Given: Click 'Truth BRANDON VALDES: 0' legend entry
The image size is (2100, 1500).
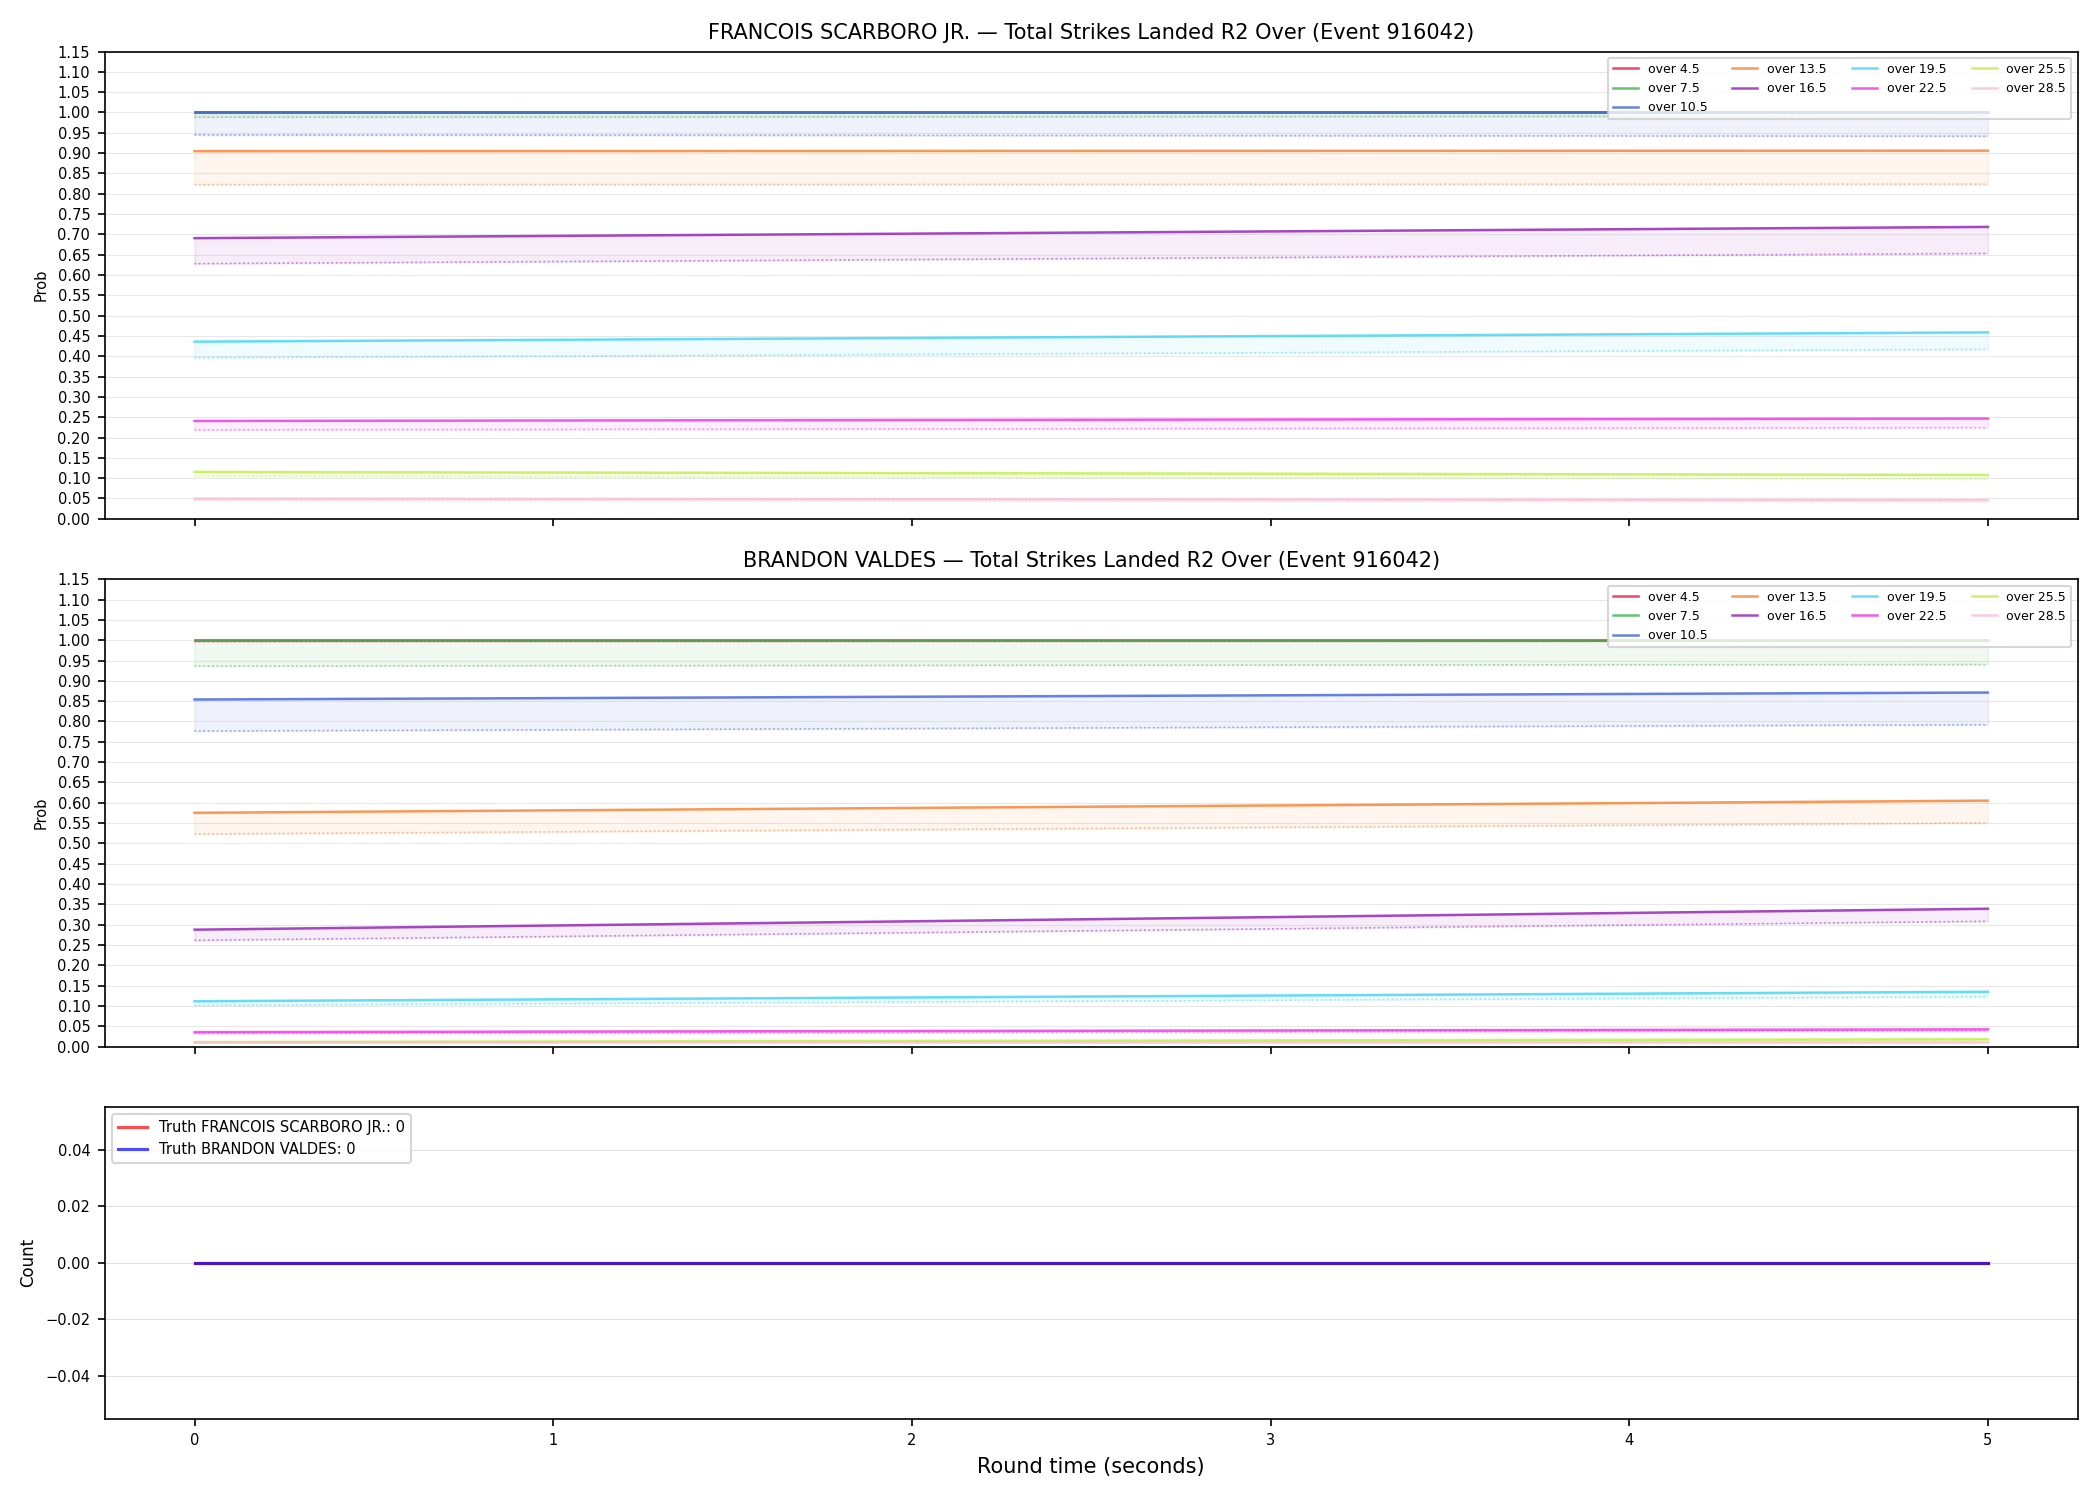Looking at the screenshot, I should pyautogui.click(x=236, y=1149).
